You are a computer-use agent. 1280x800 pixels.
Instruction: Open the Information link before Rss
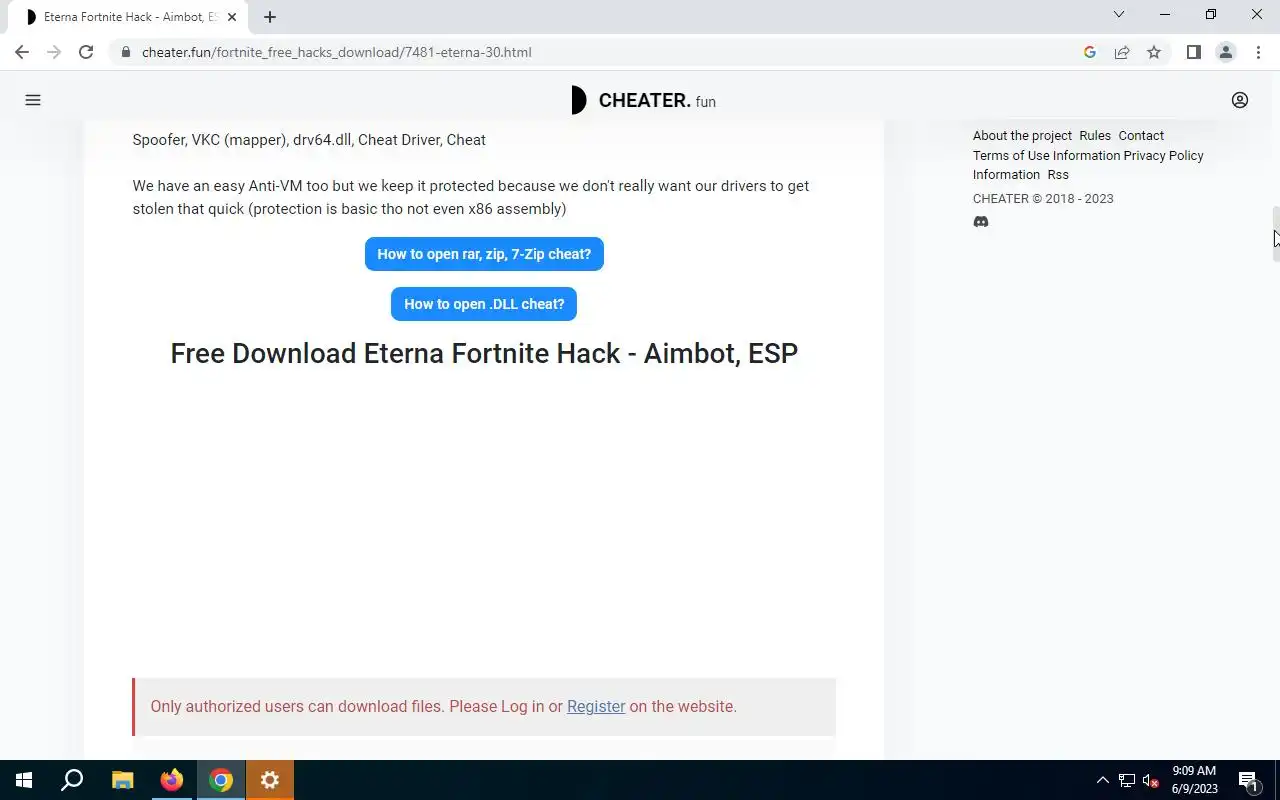(x=1006, y=175)
